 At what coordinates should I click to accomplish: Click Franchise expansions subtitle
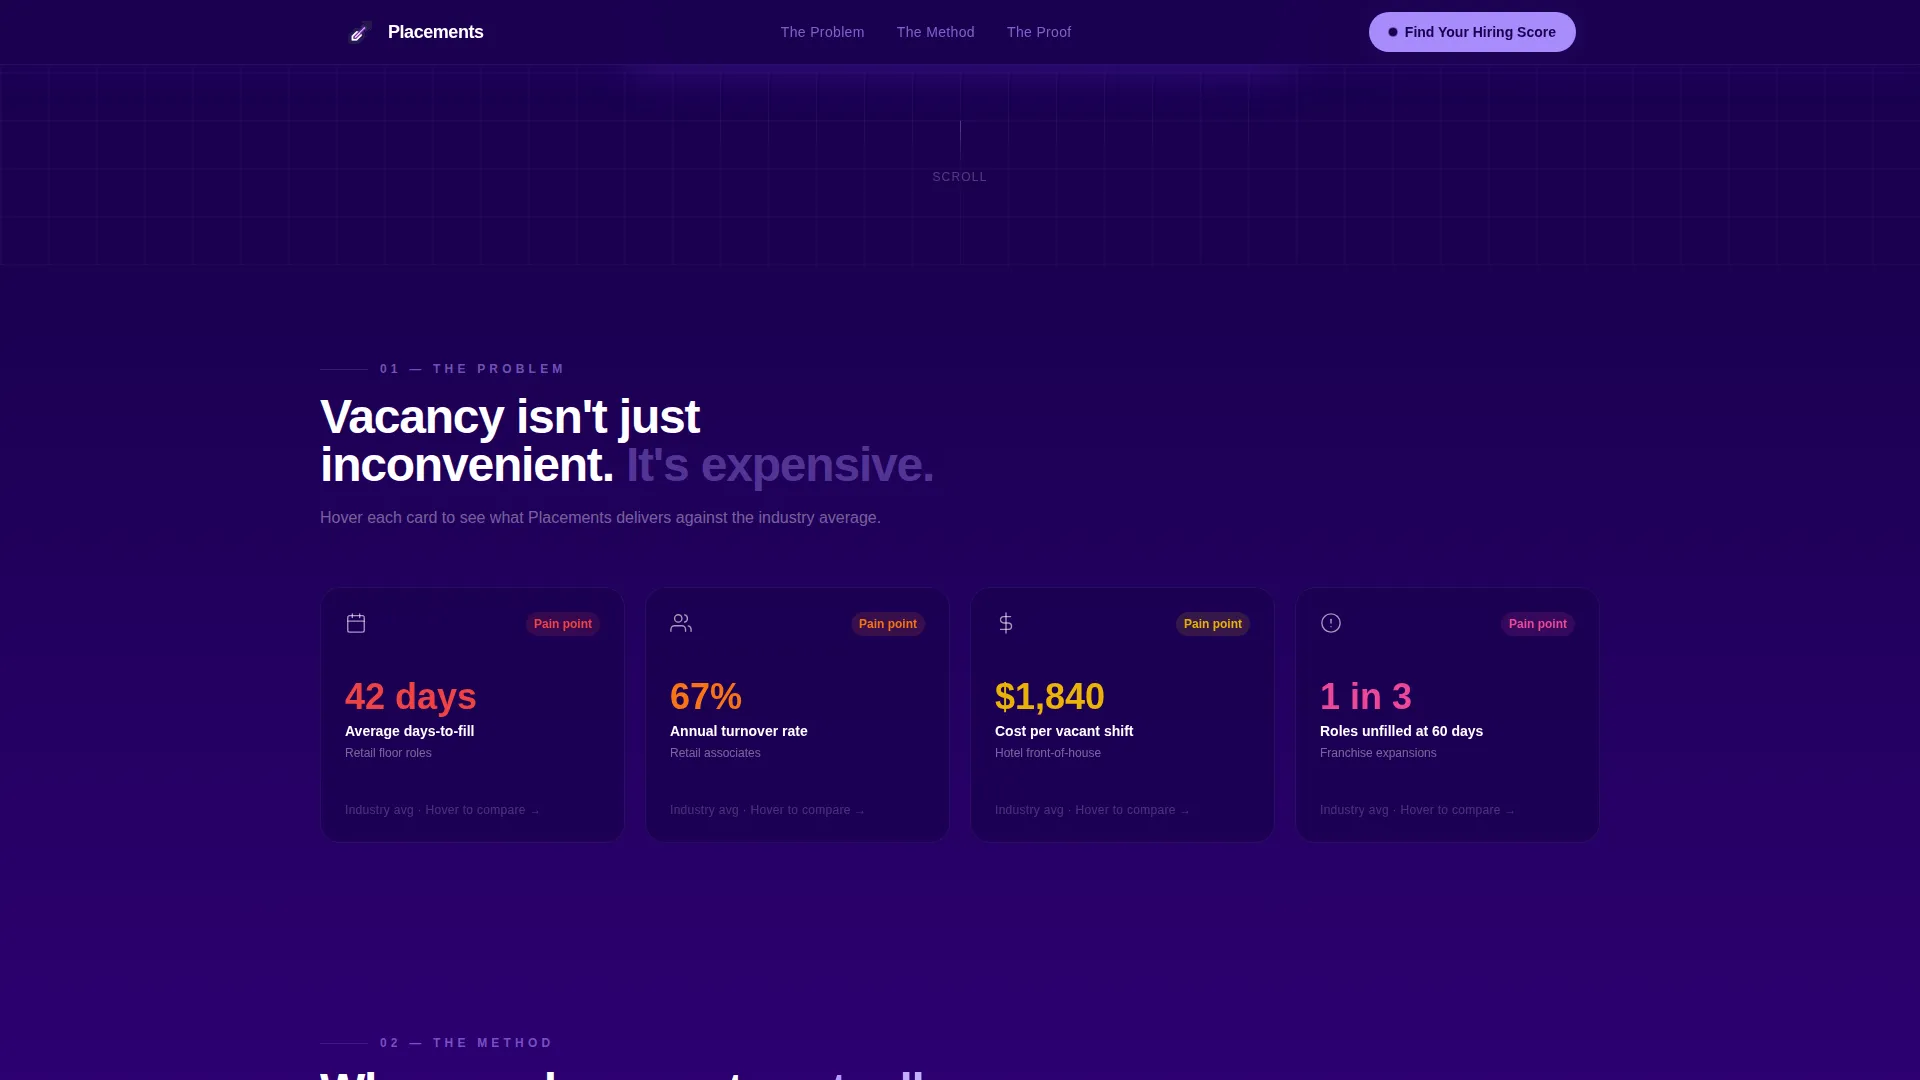pos(1378,753)
